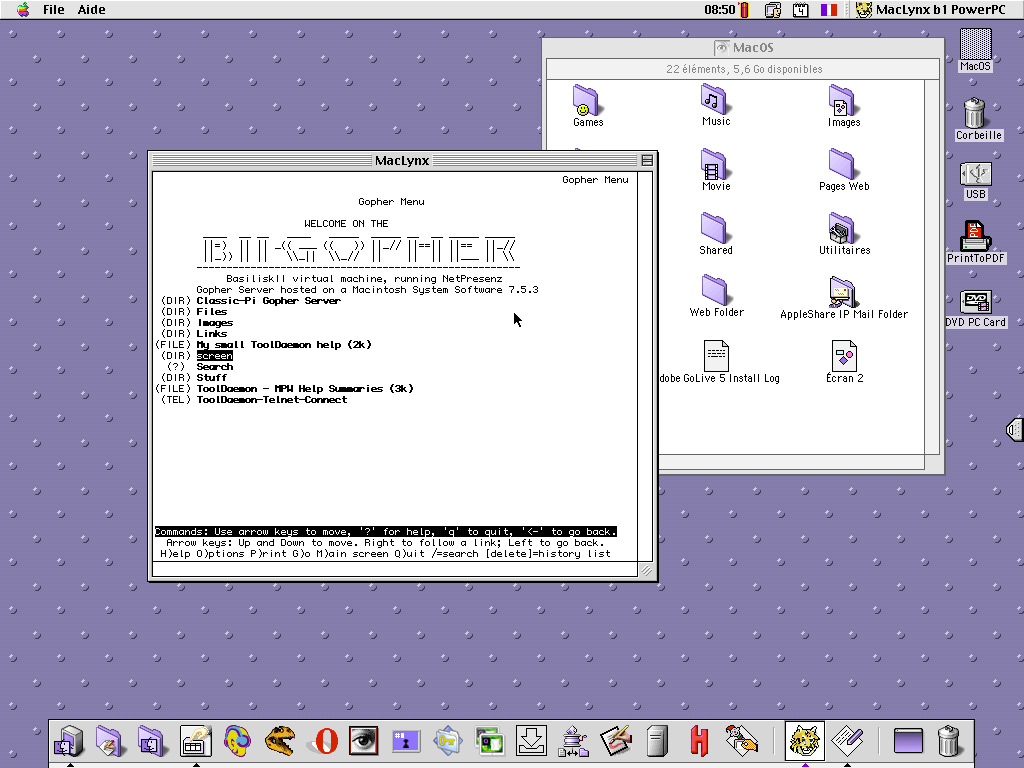
Task: Select the Utilitaires folder
Action: (x=844, y=233)
